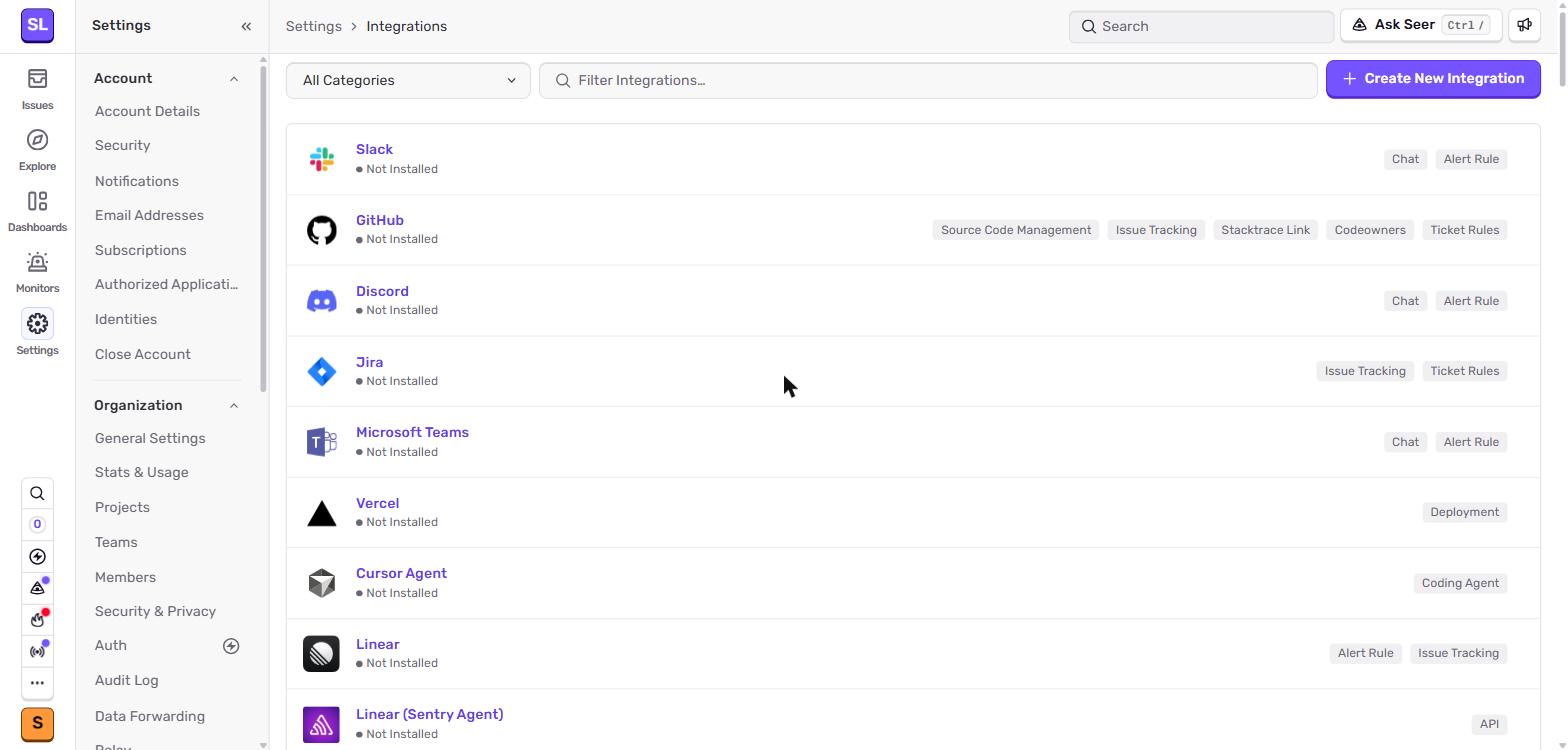Image resolution: width=1568 pixels, height=750 pixels.
Task: Focus the Filter Integrations field
Action: (928, 80)
